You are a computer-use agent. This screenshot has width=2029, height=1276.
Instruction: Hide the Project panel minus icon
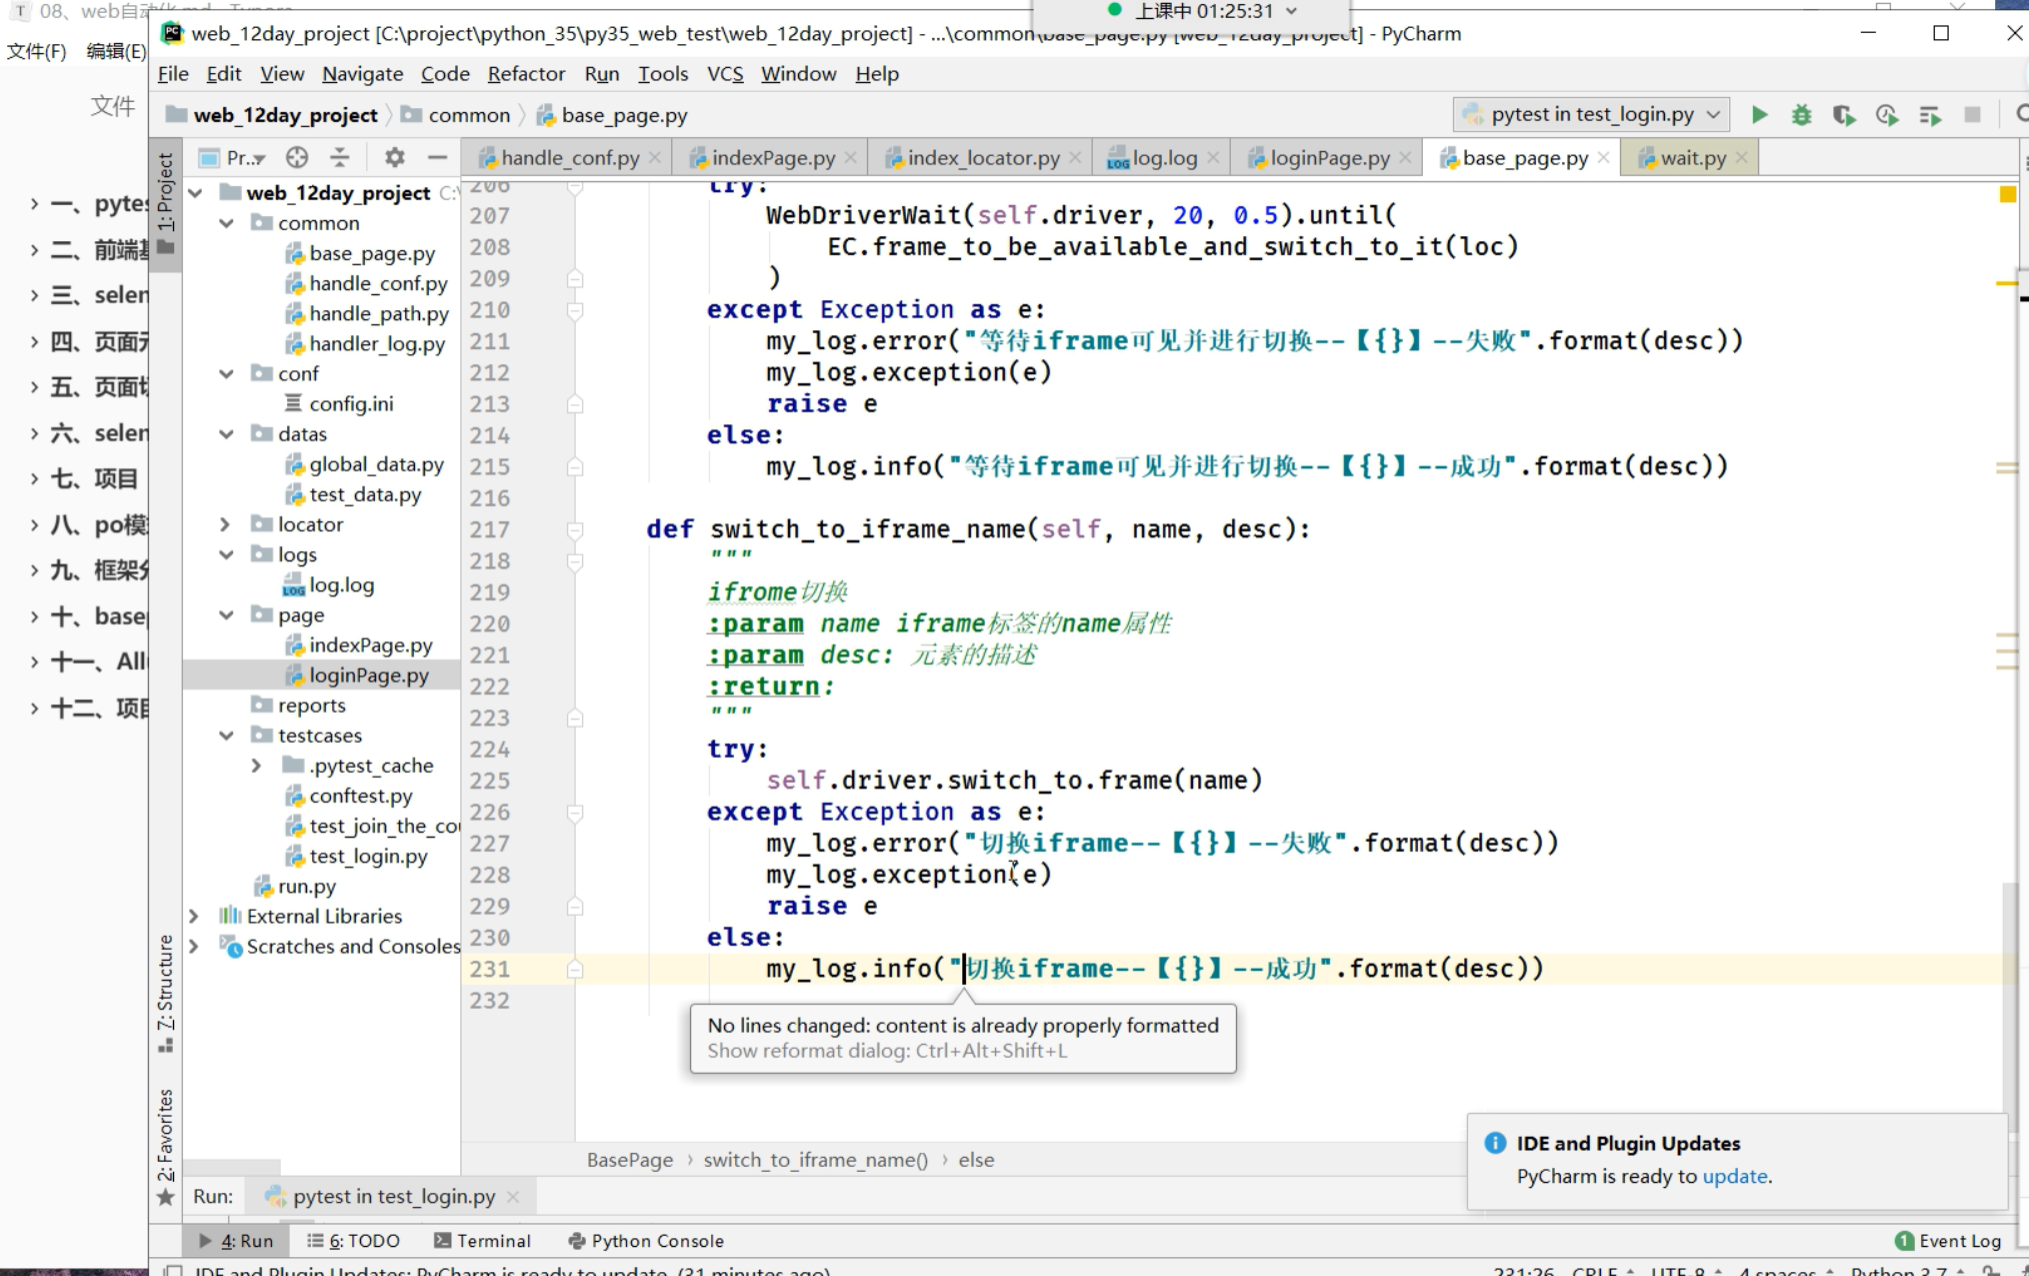pyautogui.click(x=437, y=158)
